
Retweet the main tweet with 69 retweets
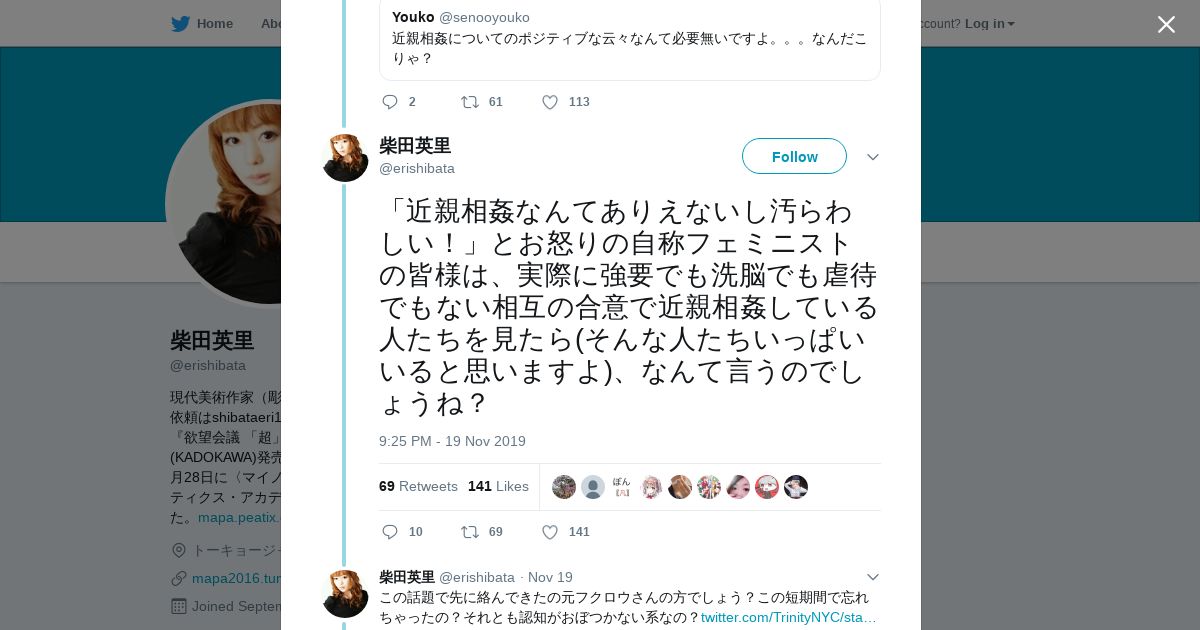pos(469,532)
